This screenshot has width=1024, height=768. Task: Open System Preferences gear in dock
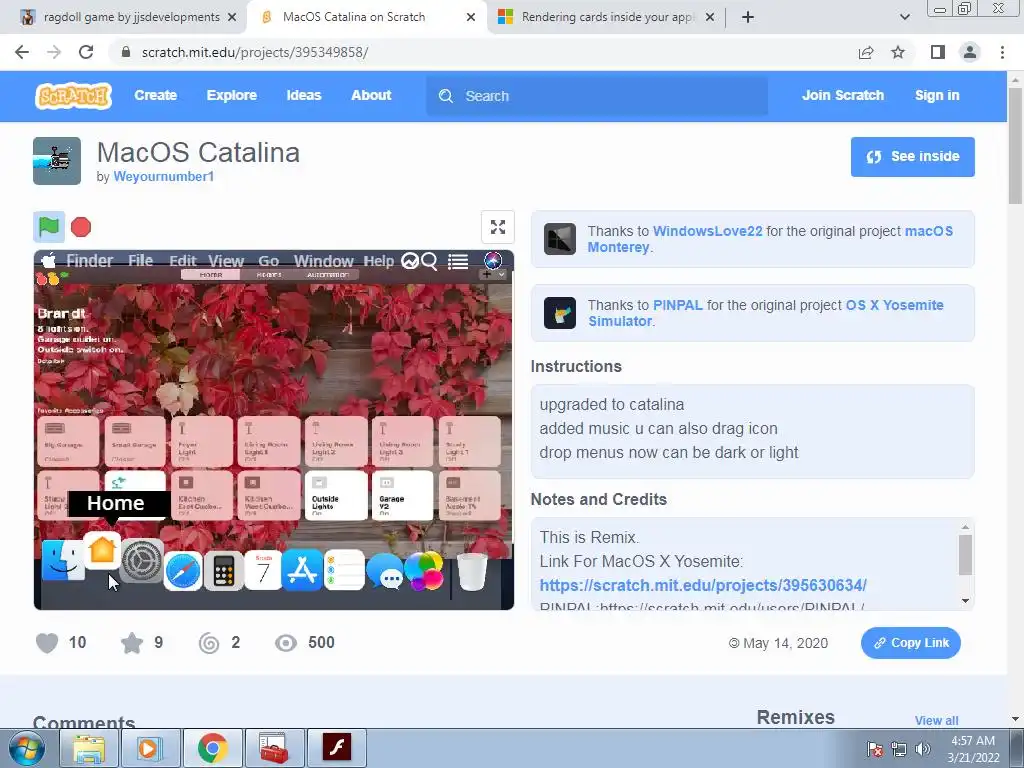142,561
